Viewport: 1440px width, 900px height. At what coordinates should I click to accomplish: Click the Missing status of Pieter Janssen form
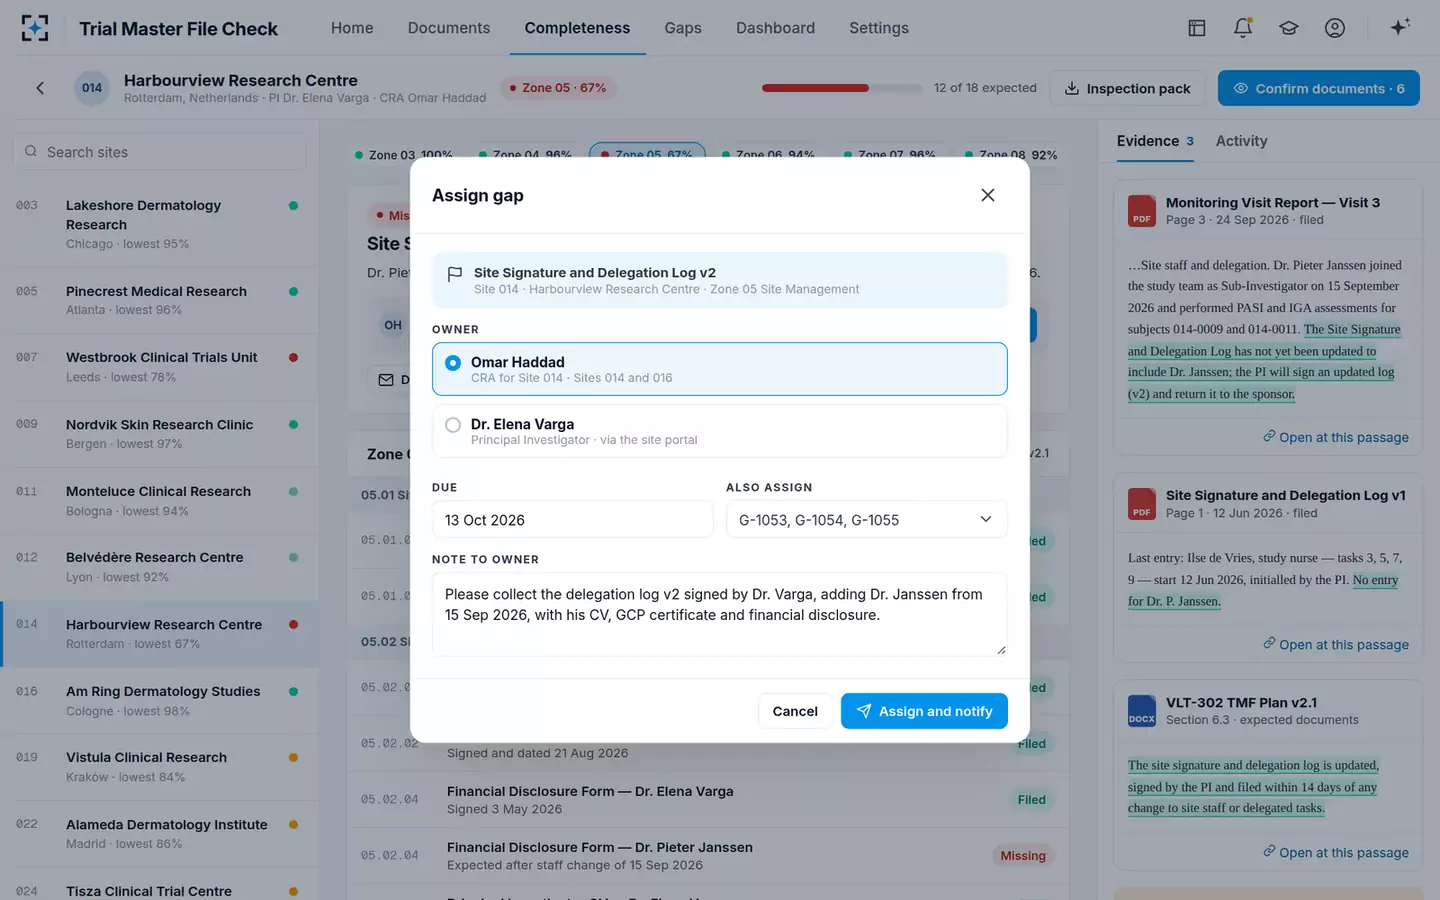click(1023, 855)
